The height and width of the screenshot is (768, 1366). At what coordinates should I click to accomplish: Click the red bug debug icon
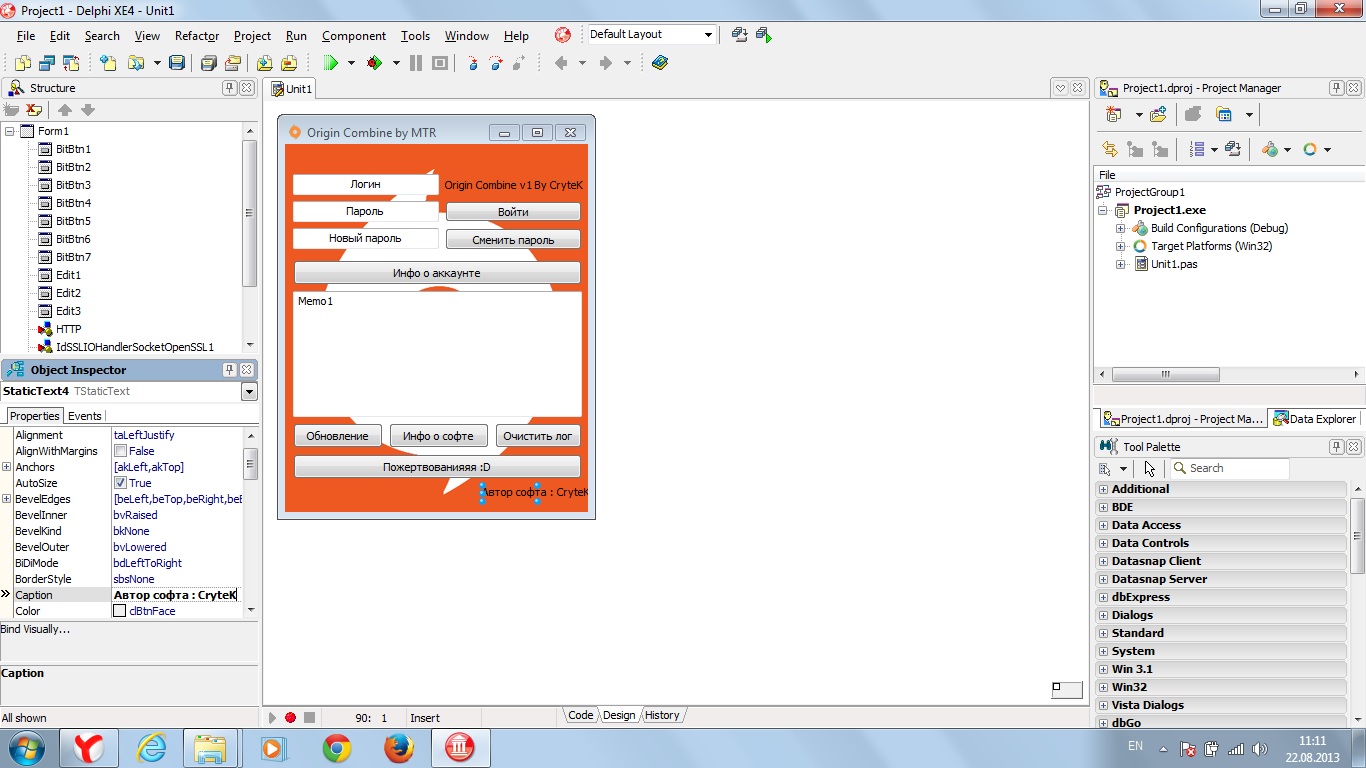pos(374,63)
